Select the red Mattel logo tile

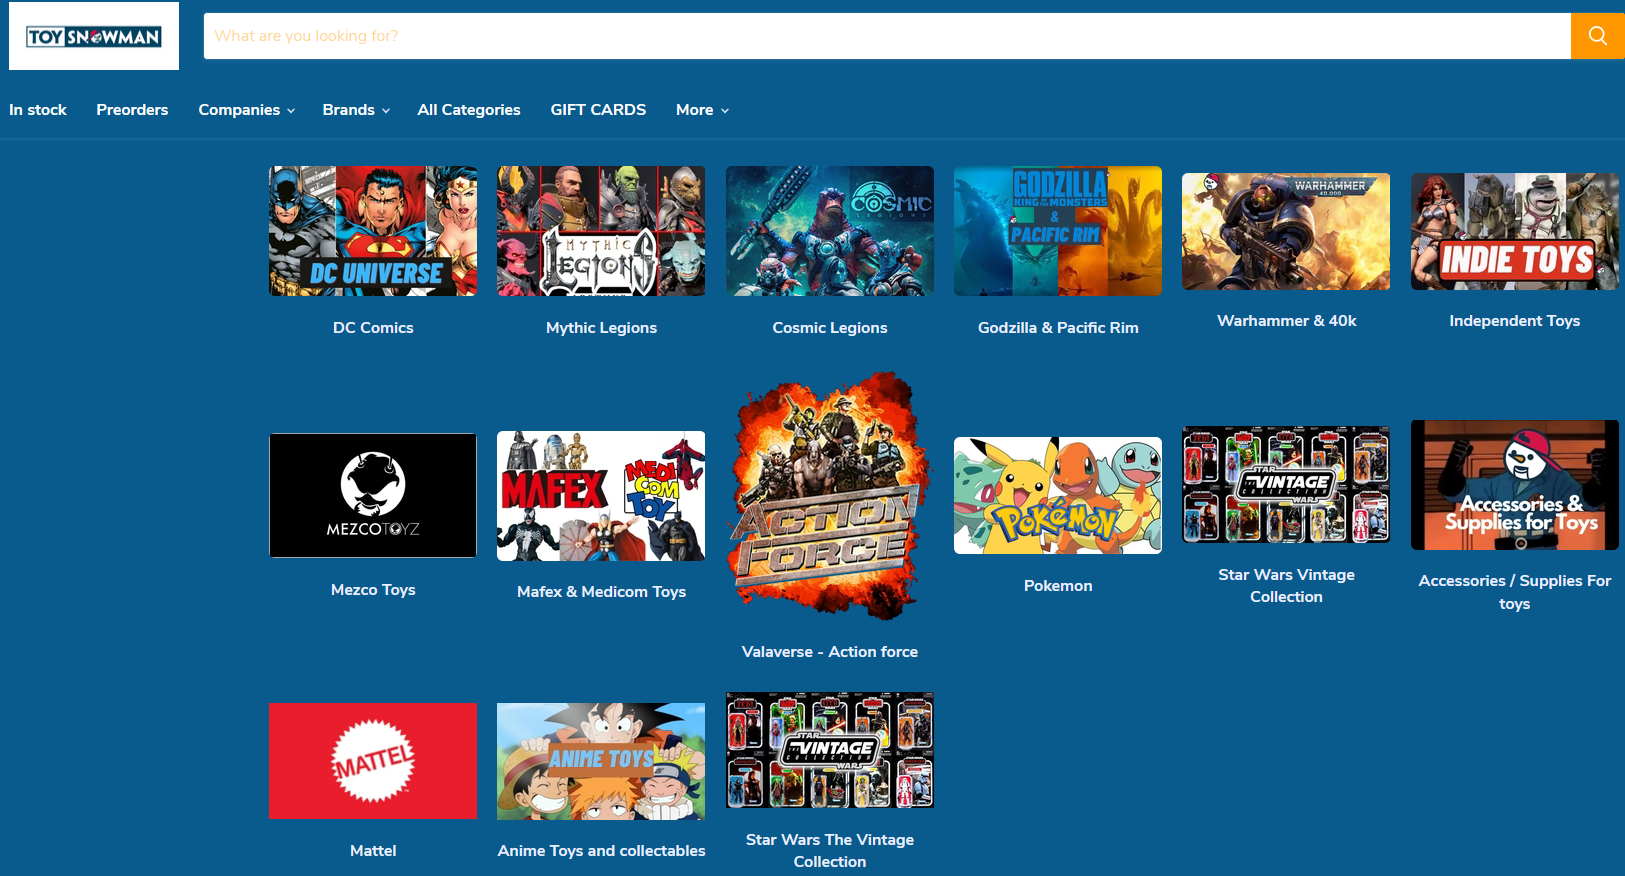click(373, 761)
